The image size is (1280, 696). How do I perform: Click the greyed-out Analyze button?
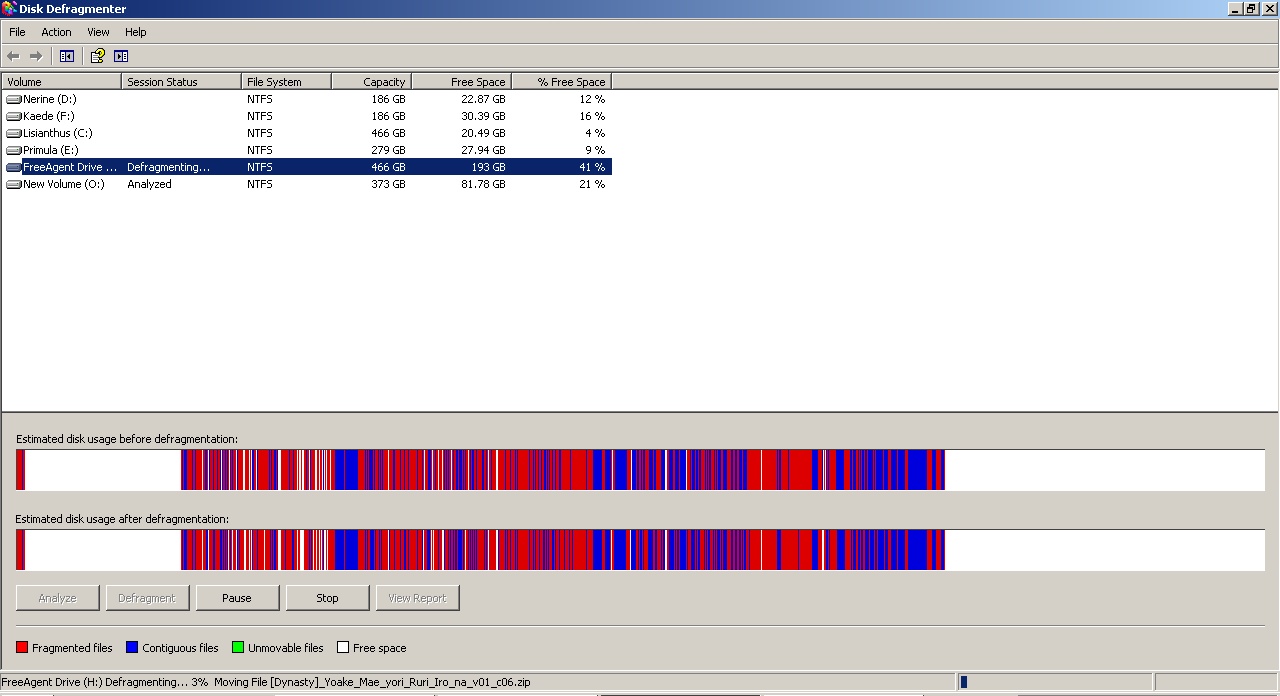57,598
